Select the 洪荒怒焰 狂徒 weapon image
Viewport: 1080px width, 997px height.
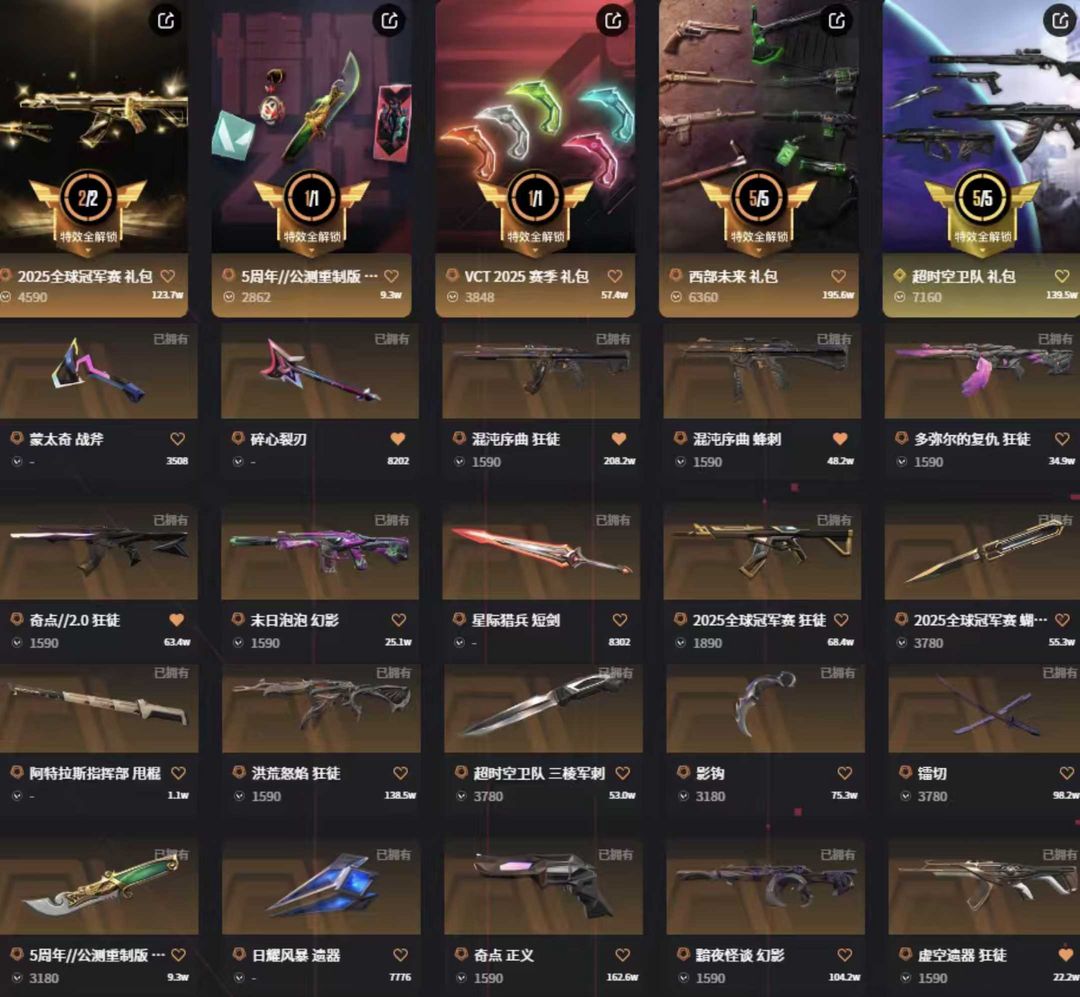(321, 707)
